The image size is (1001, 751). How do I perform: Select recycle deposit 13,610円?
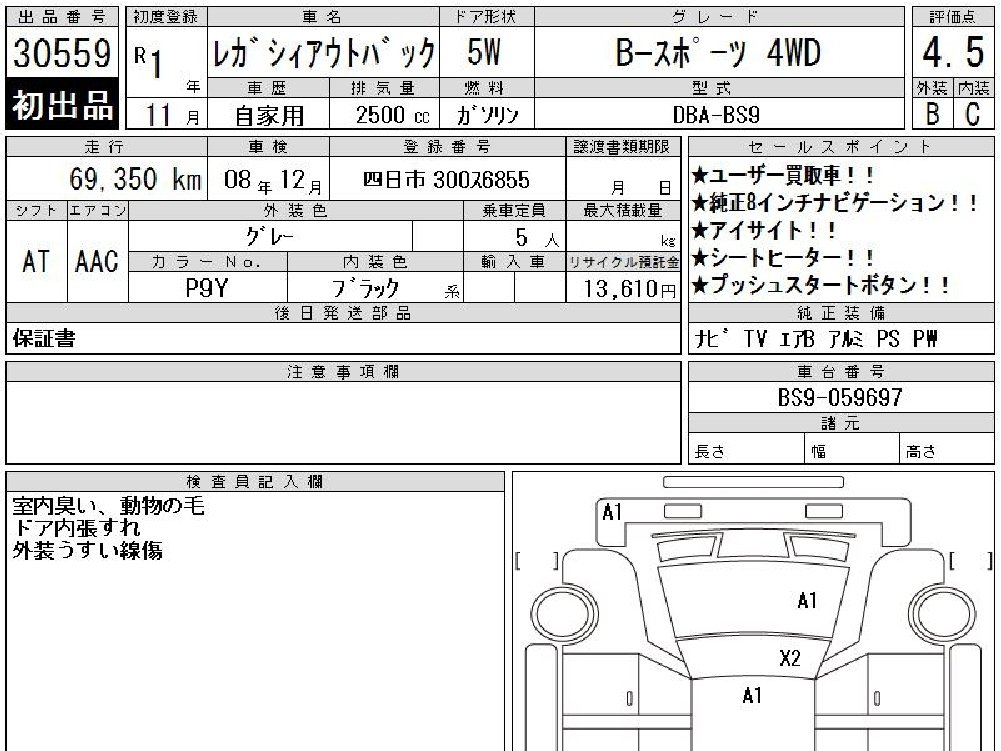tap(629, 289)
